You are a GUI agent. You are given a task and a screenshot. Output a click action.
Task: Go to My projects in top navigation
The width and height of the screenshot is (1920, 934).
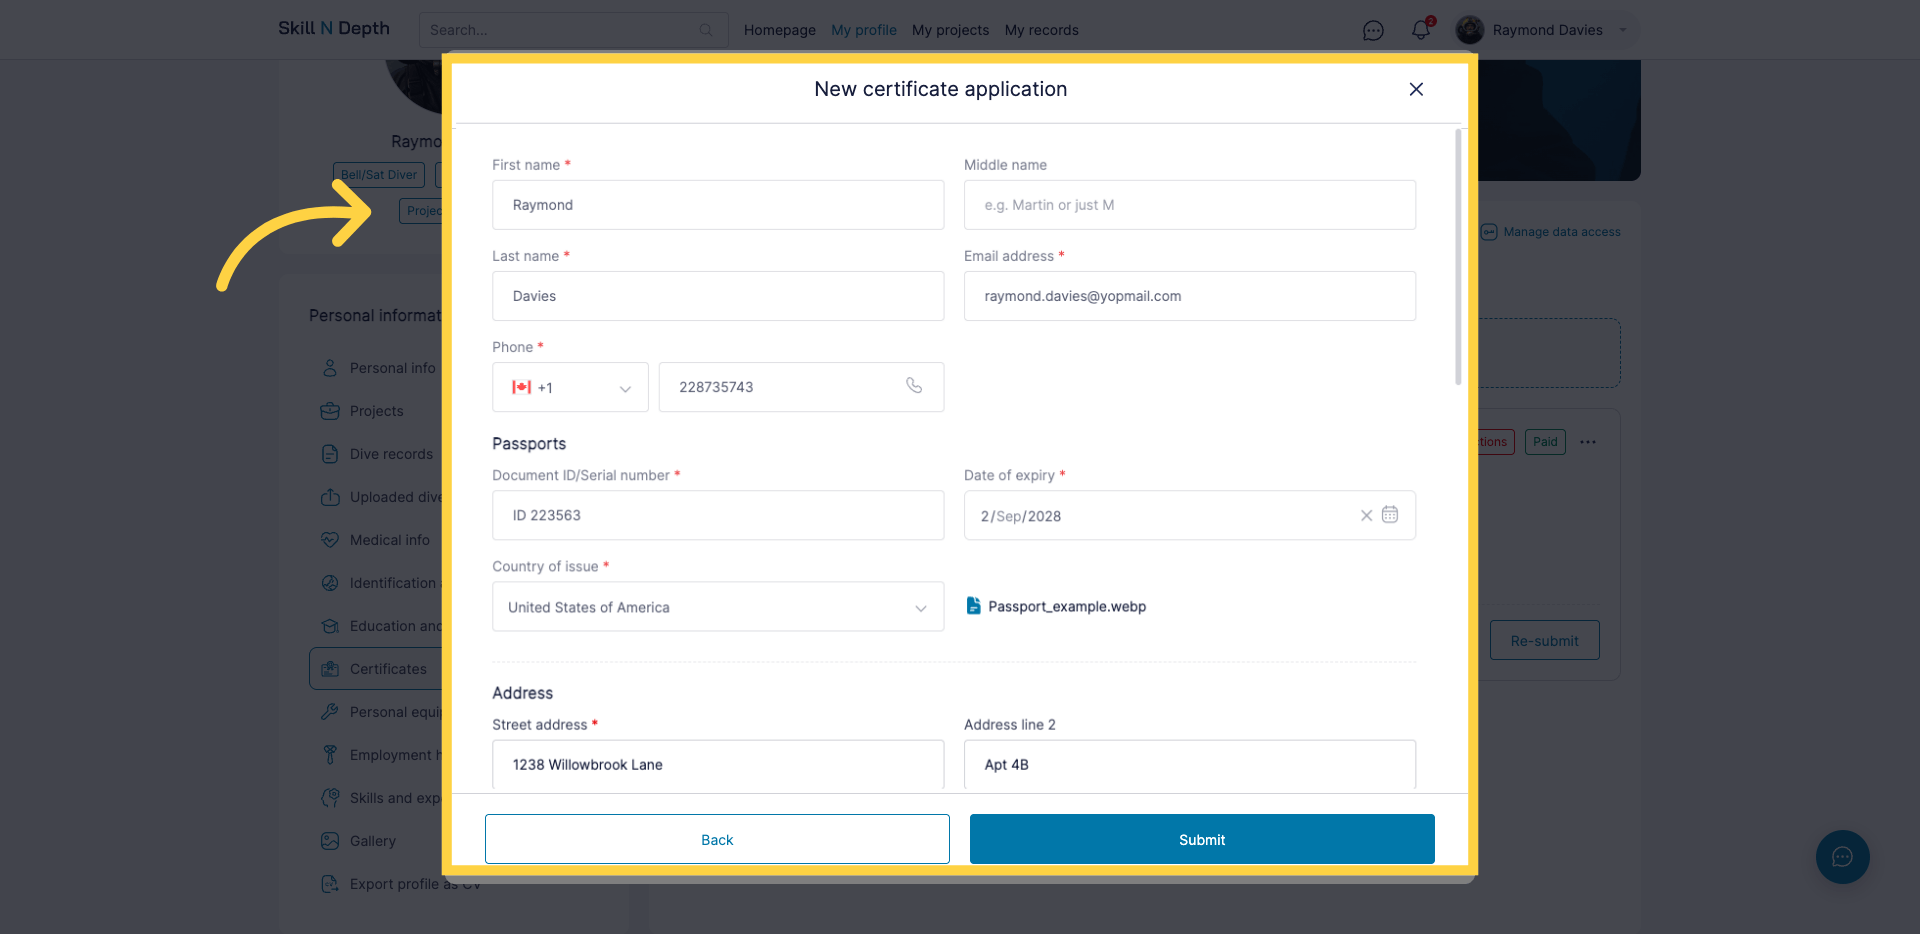pos(950,30)
